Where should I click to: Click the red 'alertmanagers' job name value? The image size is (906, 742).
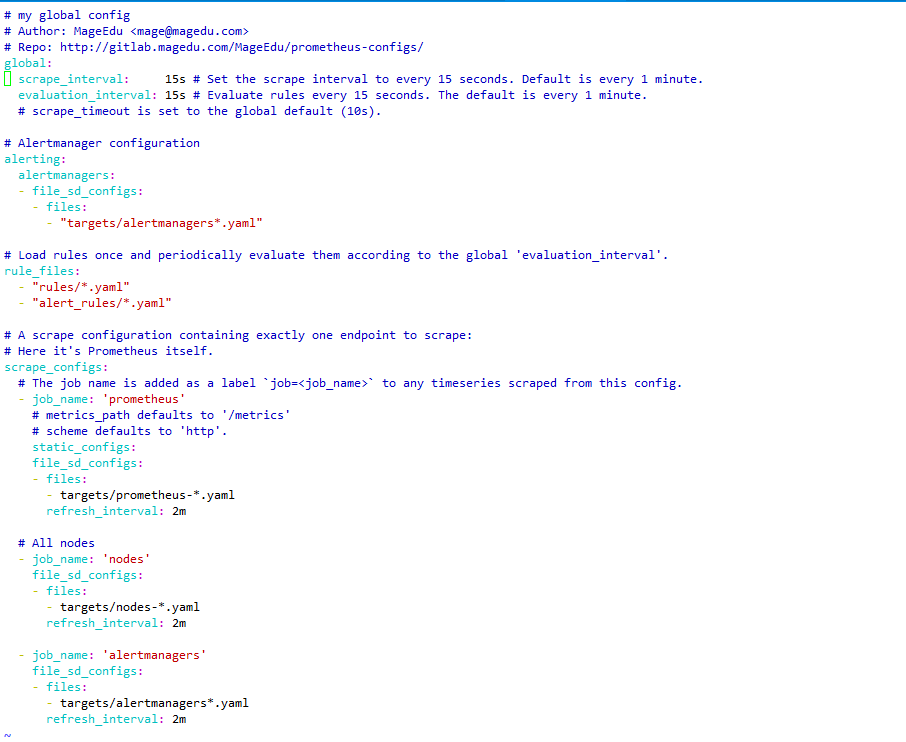154,655
